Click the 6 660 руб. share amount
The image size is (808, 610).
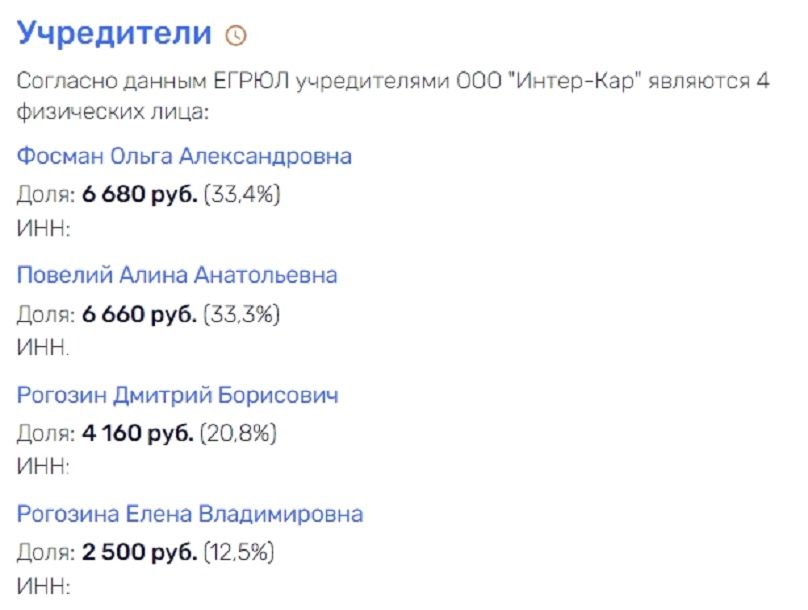pos(140,314)
